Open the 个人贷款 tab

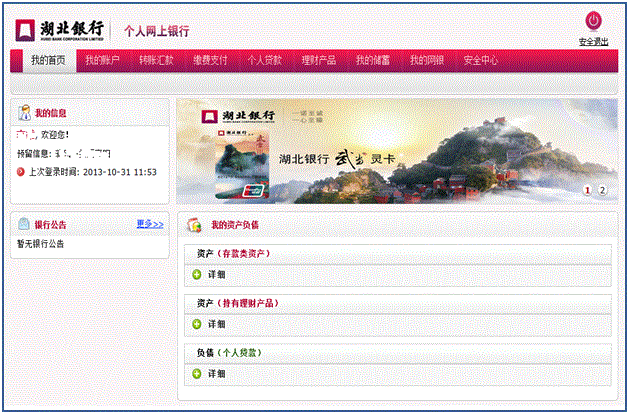point(264,61)
